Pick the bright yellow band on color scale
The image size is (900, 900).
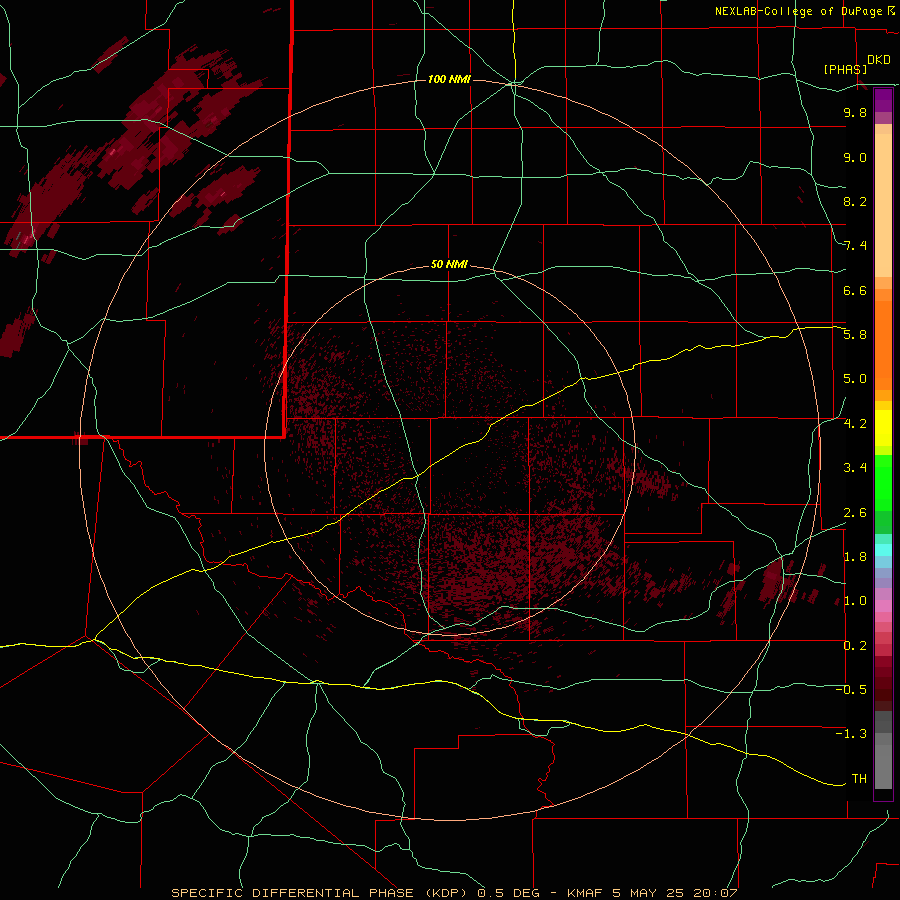tap(883, 428)
